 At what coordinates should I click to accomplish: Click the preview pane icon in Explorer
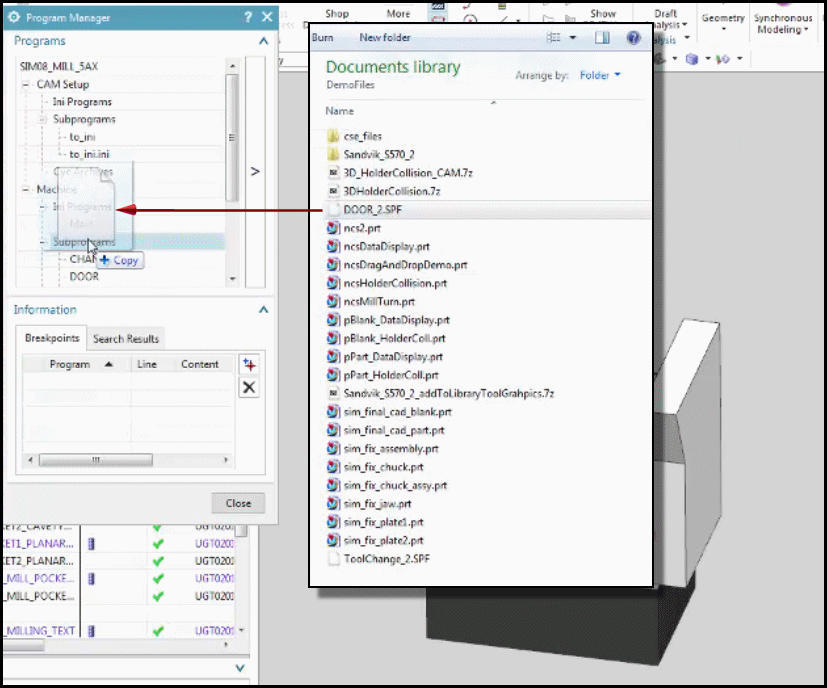pos(602,38)
